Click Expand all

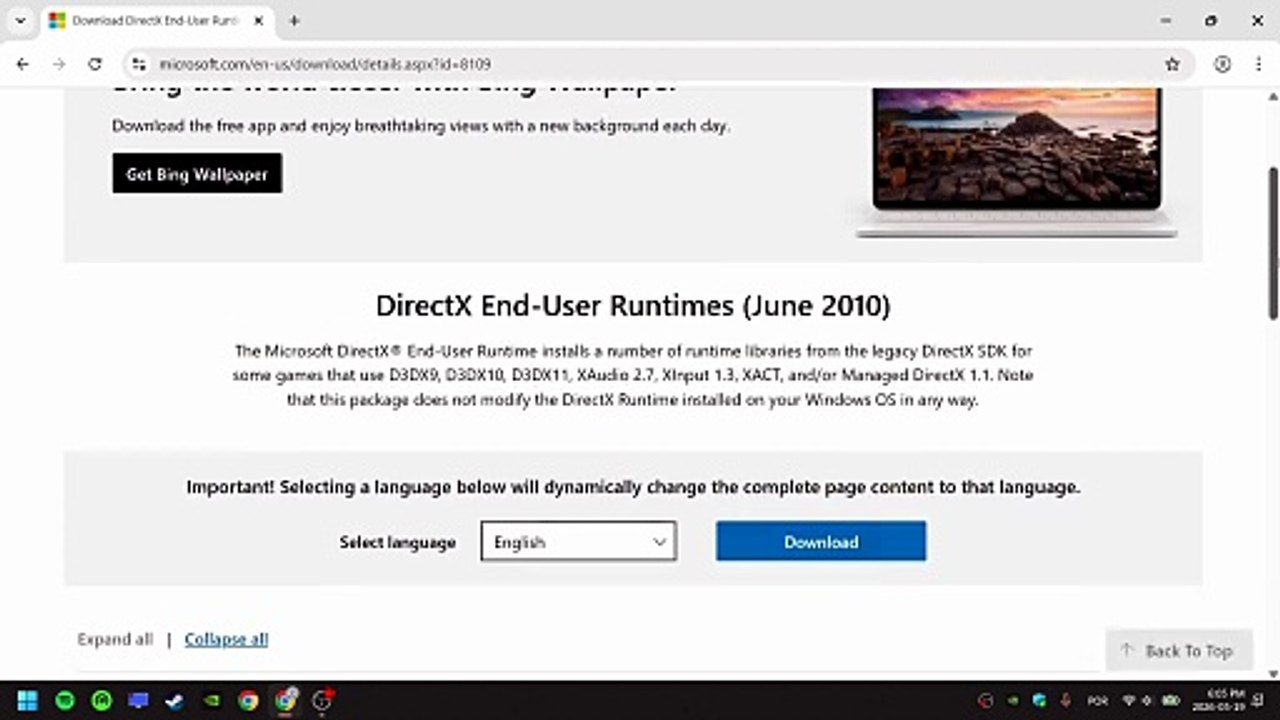[x=115, y=639]
